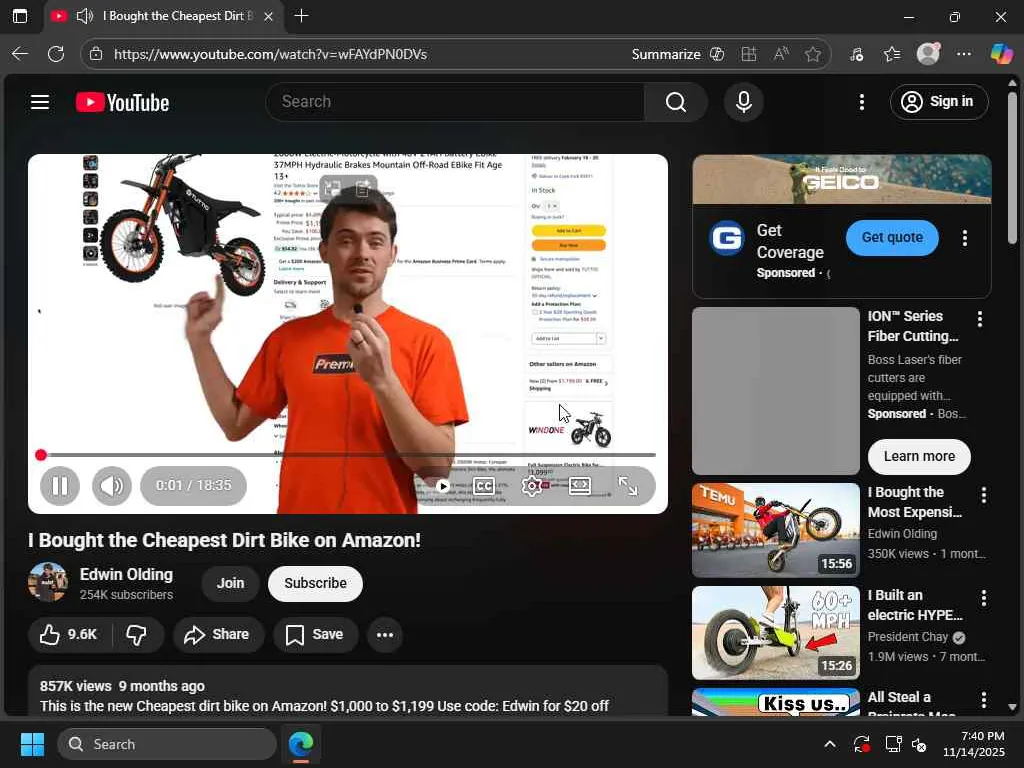Open options for 'I Built an electric HYPE...'
The width and height of the screenshot is (1024, 768).
coord(984,598)
